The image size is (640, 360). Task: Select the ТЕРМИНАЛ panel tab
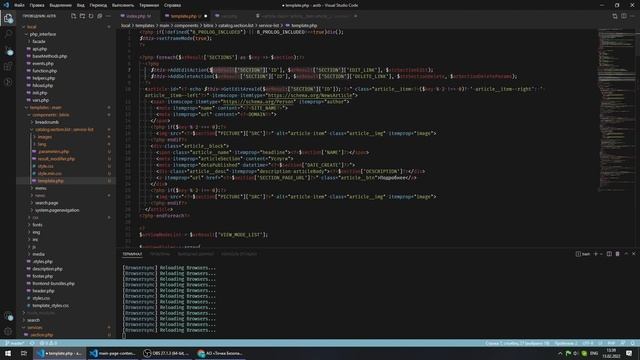[132, 254]
